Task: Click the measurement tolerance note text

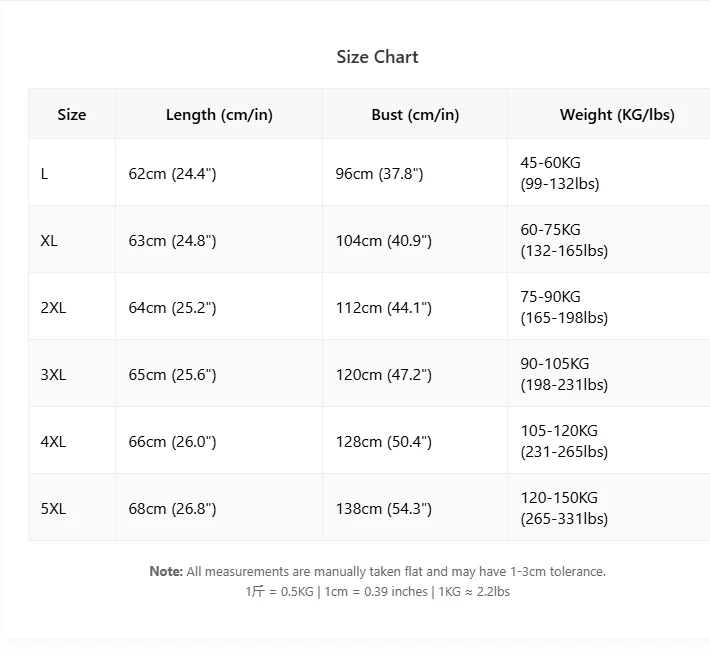Action: click(x=377, y=572)
